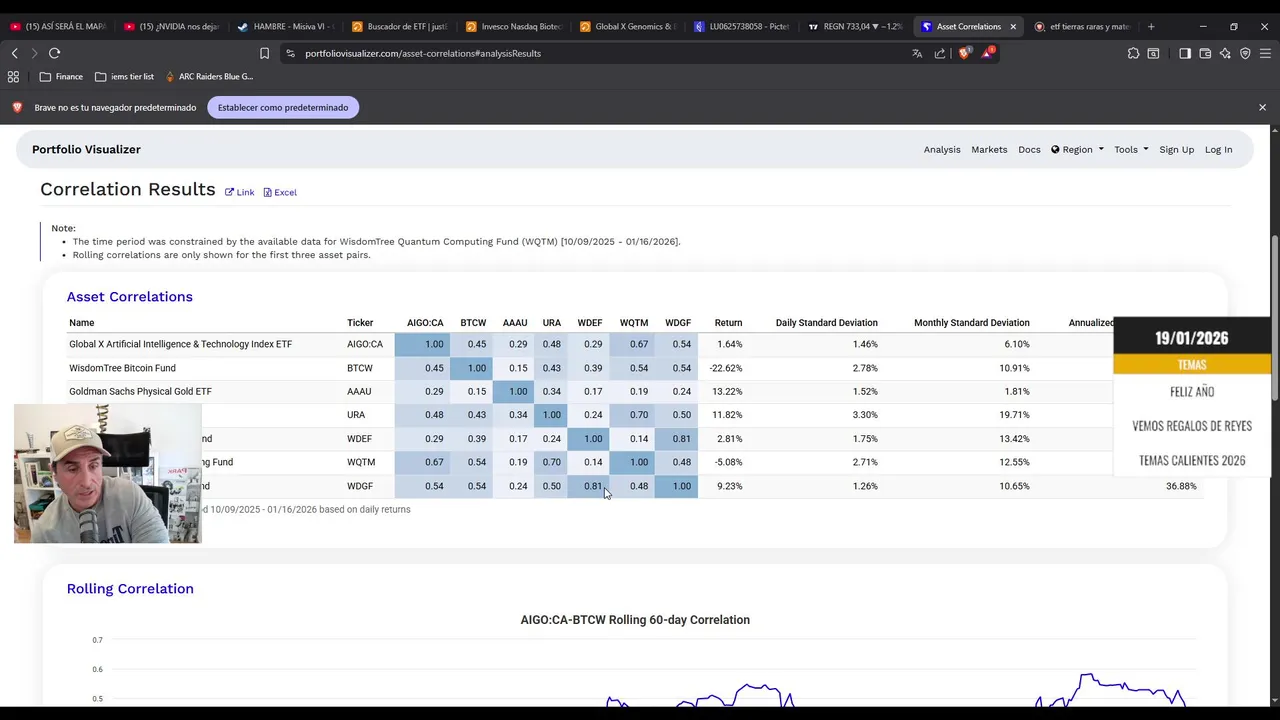
Task: Open the extensions puzzle icon
Action: pos(1133,53)
